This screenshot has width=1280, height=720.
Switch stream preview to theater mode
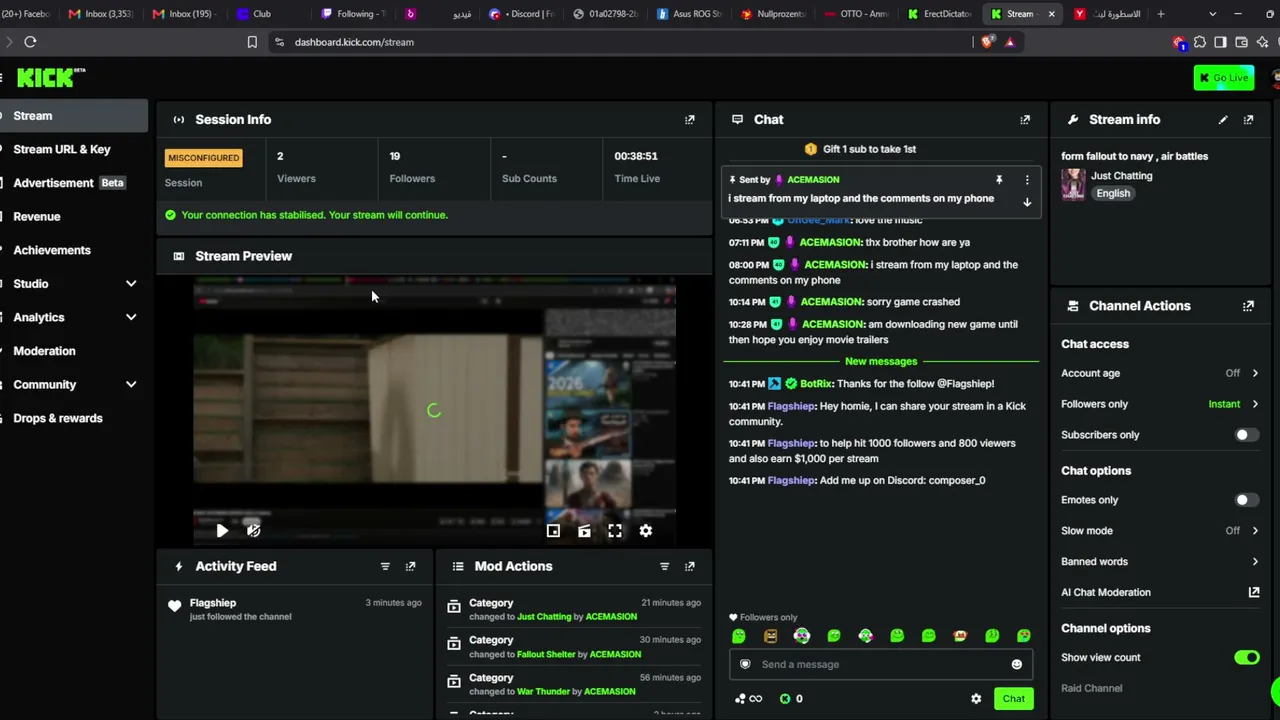click(x=584, y=531)
